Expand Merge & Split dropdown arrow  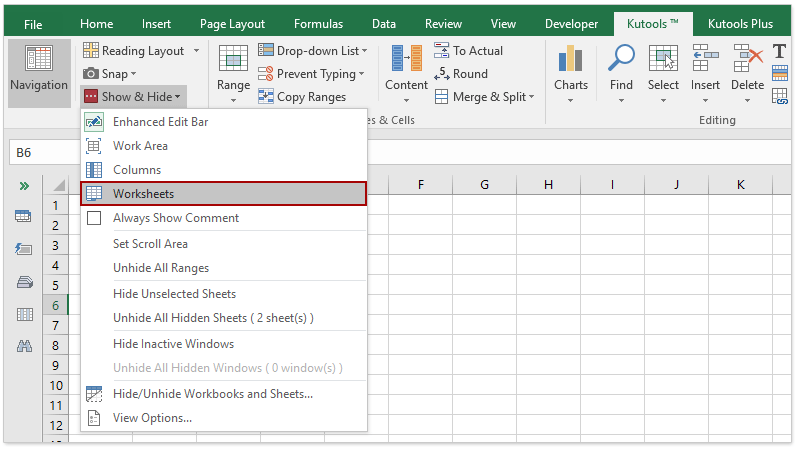(532, 97)
